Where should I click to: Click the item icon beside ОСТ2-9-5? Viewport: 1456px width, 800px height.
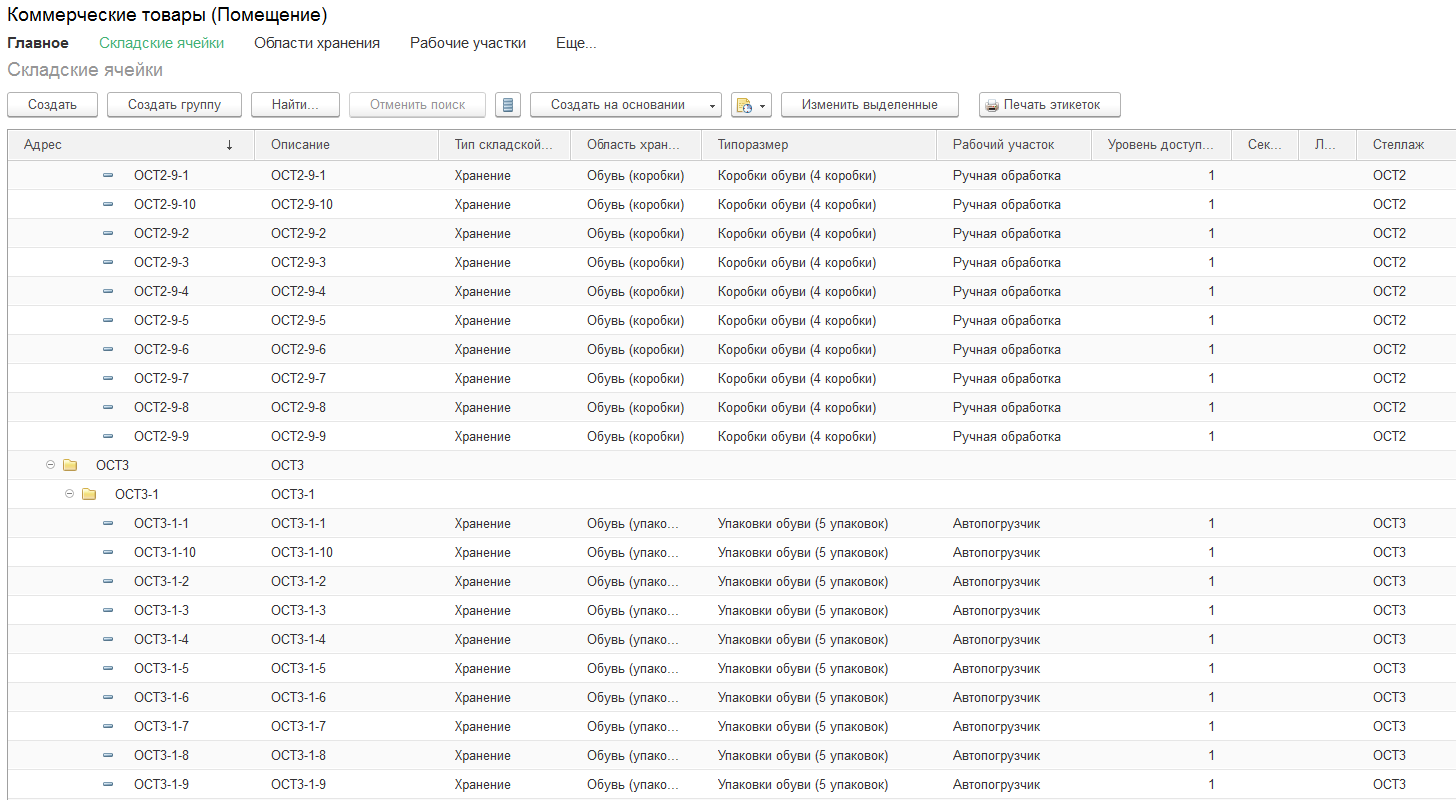point(108,321)
